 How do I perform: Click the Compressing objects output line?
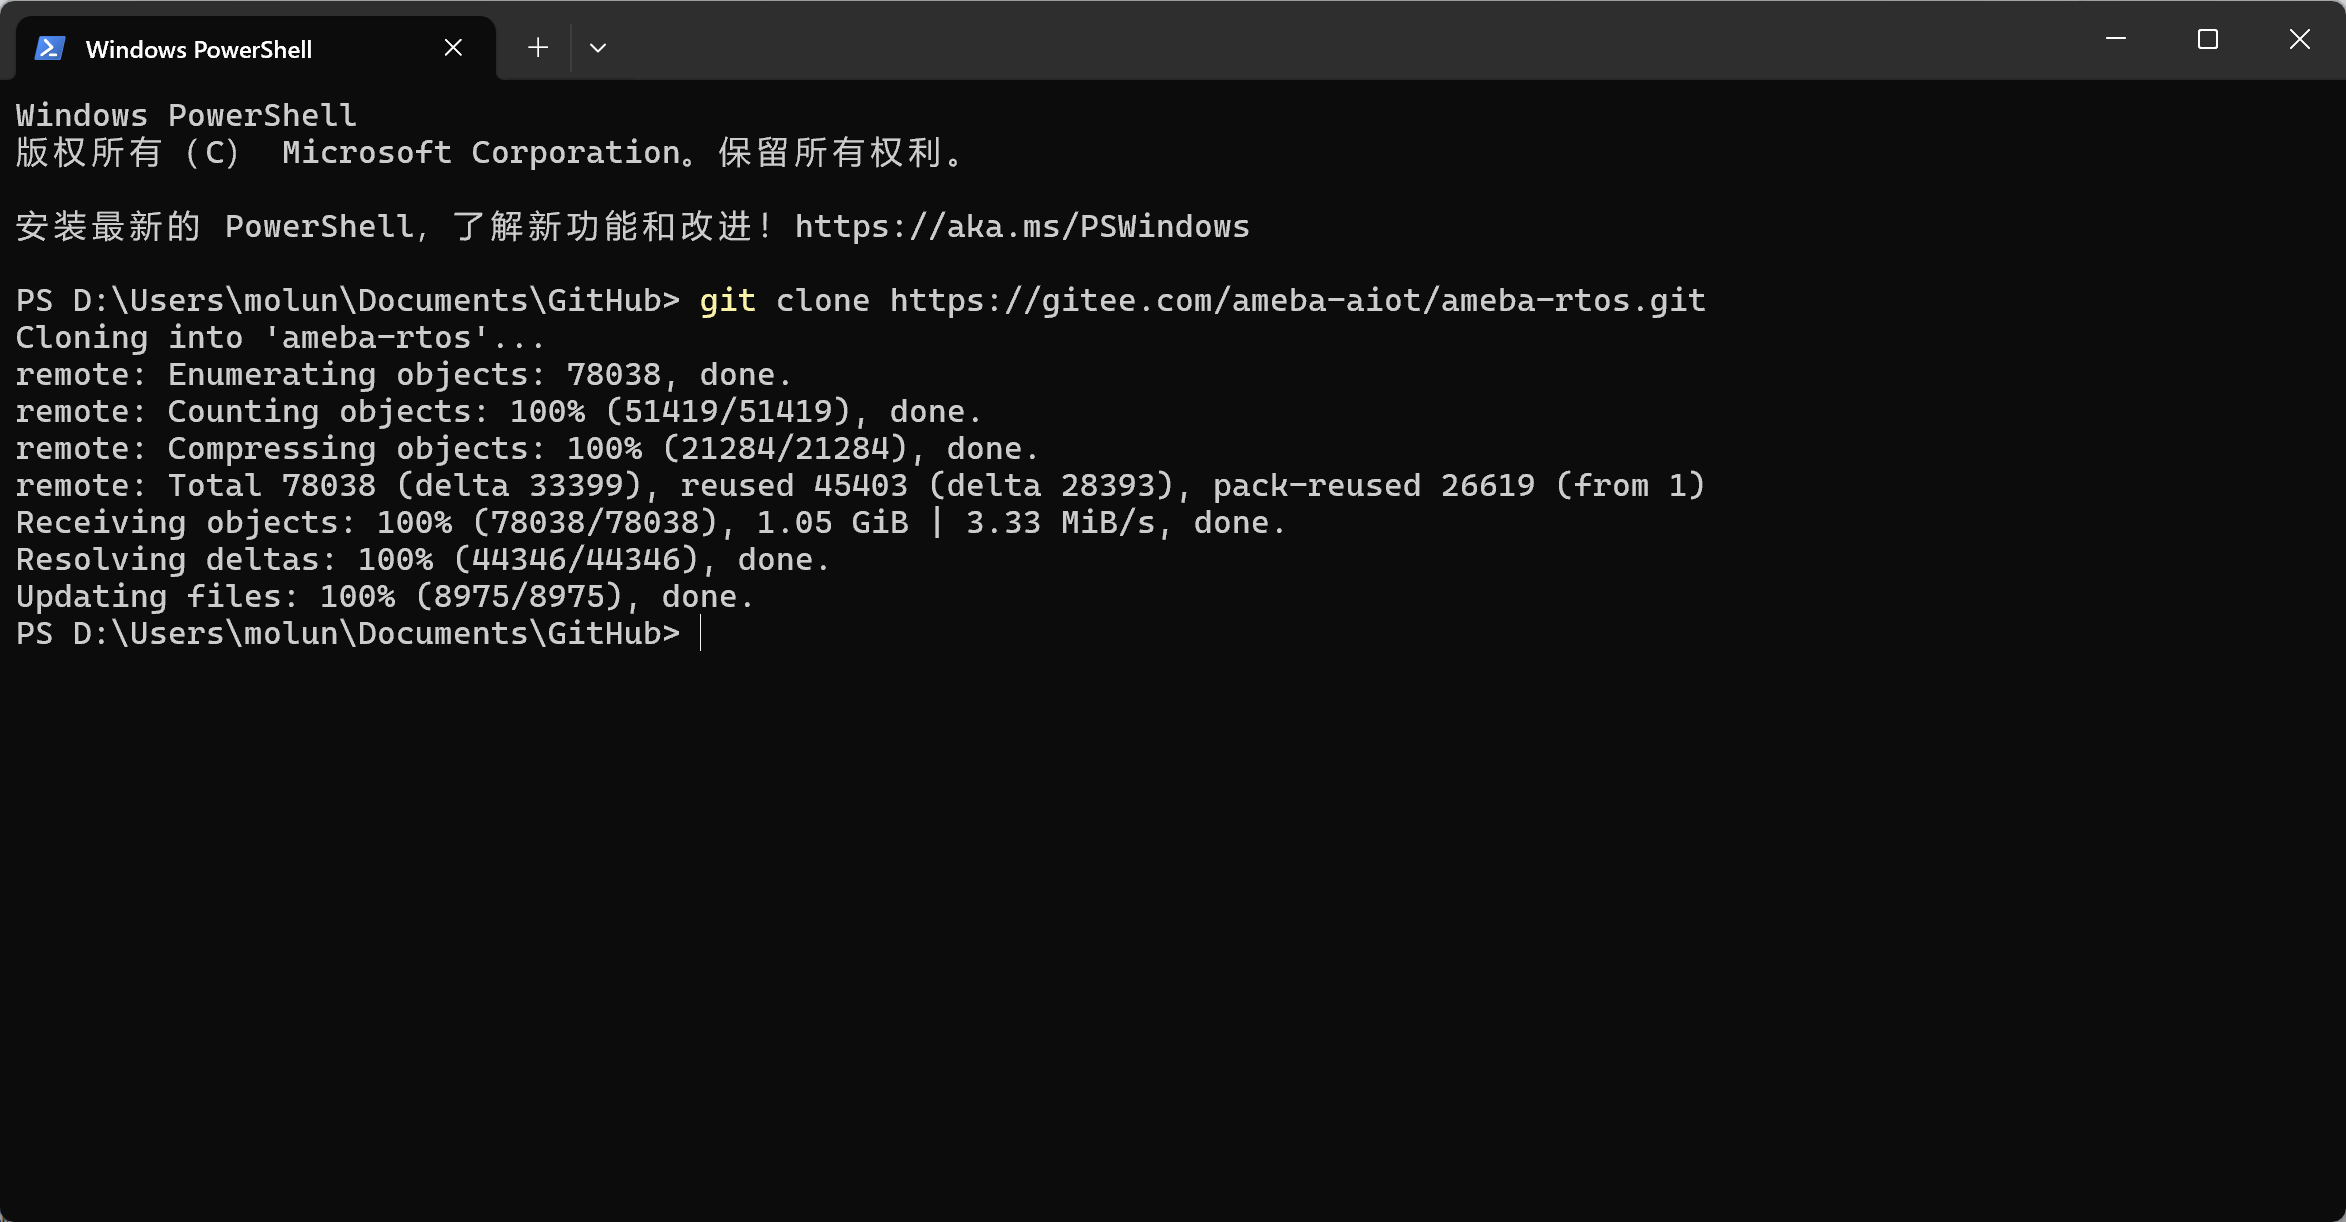pyautogui.click(x=527, y=449)
